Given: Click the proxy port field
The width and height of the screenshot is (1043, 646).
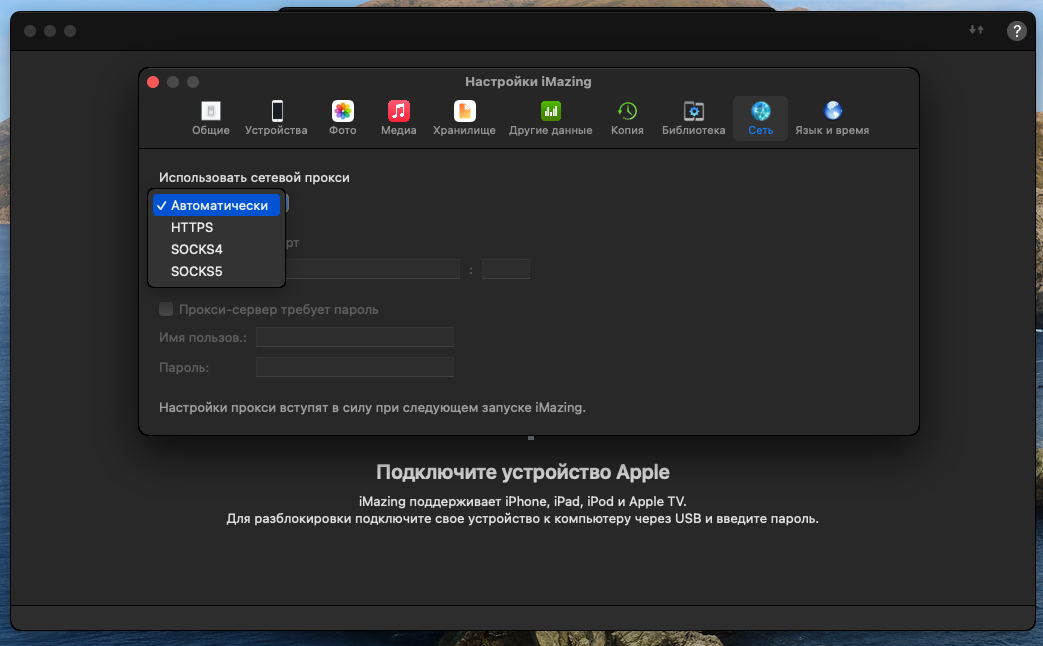Looking at the screenshot, I should click(x=506, y=269).
